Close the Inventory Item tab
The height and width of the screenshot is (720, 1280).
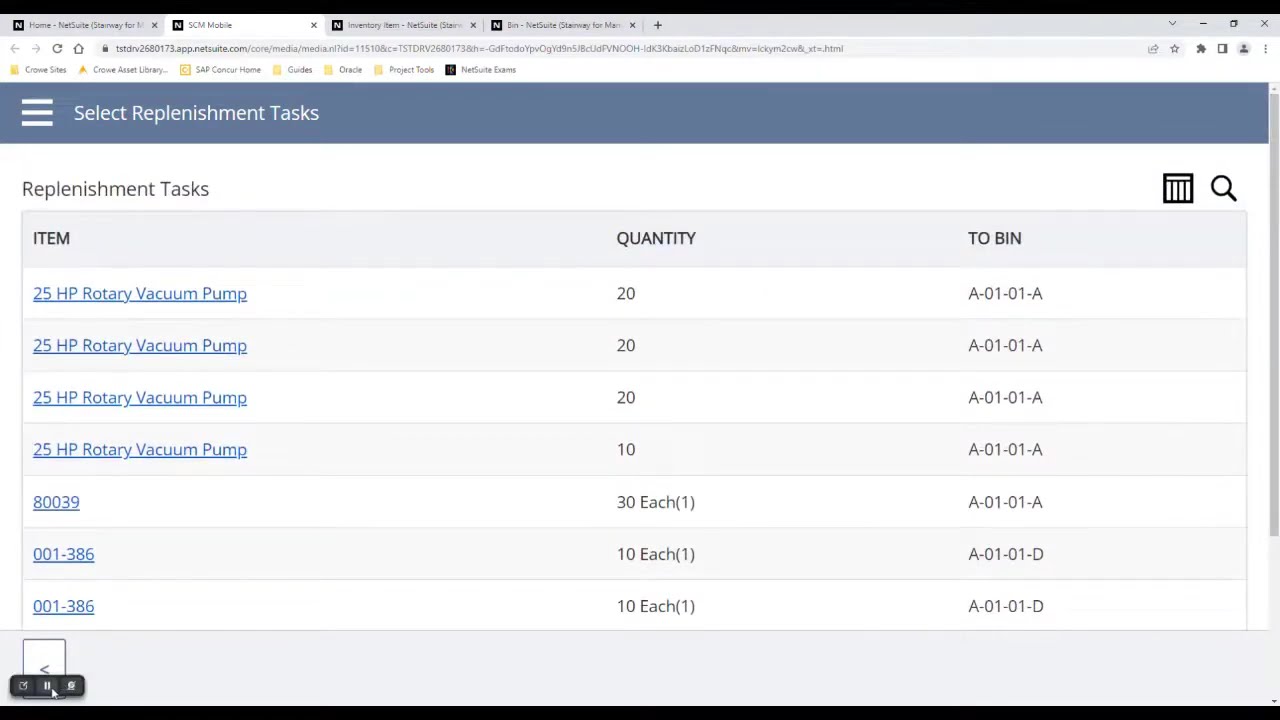point(473,25)
